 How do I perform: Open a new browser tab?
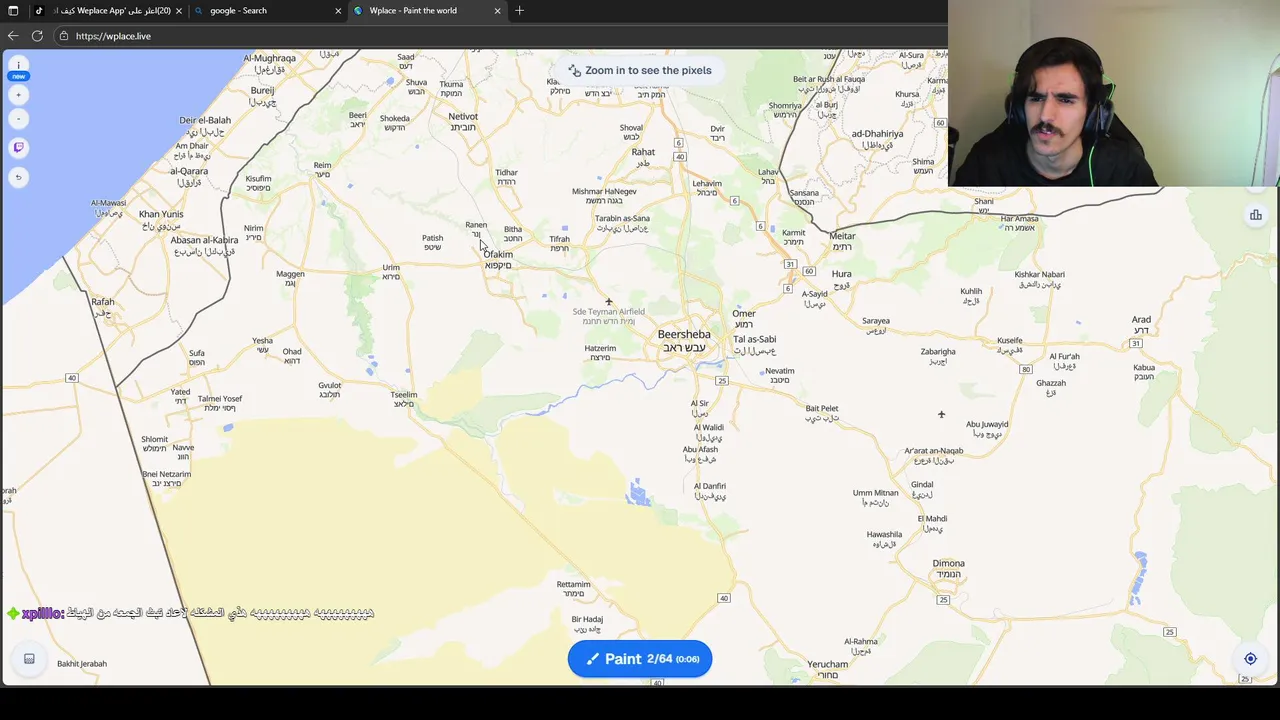[519, 11]
